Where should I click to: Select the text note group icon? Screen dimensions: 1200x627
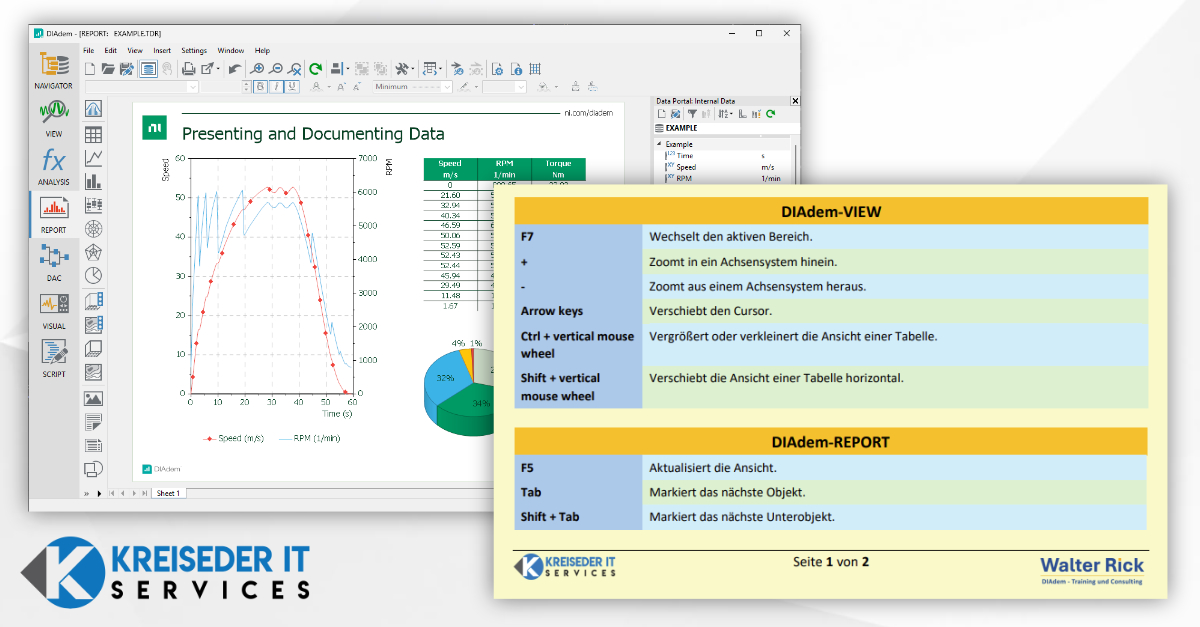coord(93,421)
